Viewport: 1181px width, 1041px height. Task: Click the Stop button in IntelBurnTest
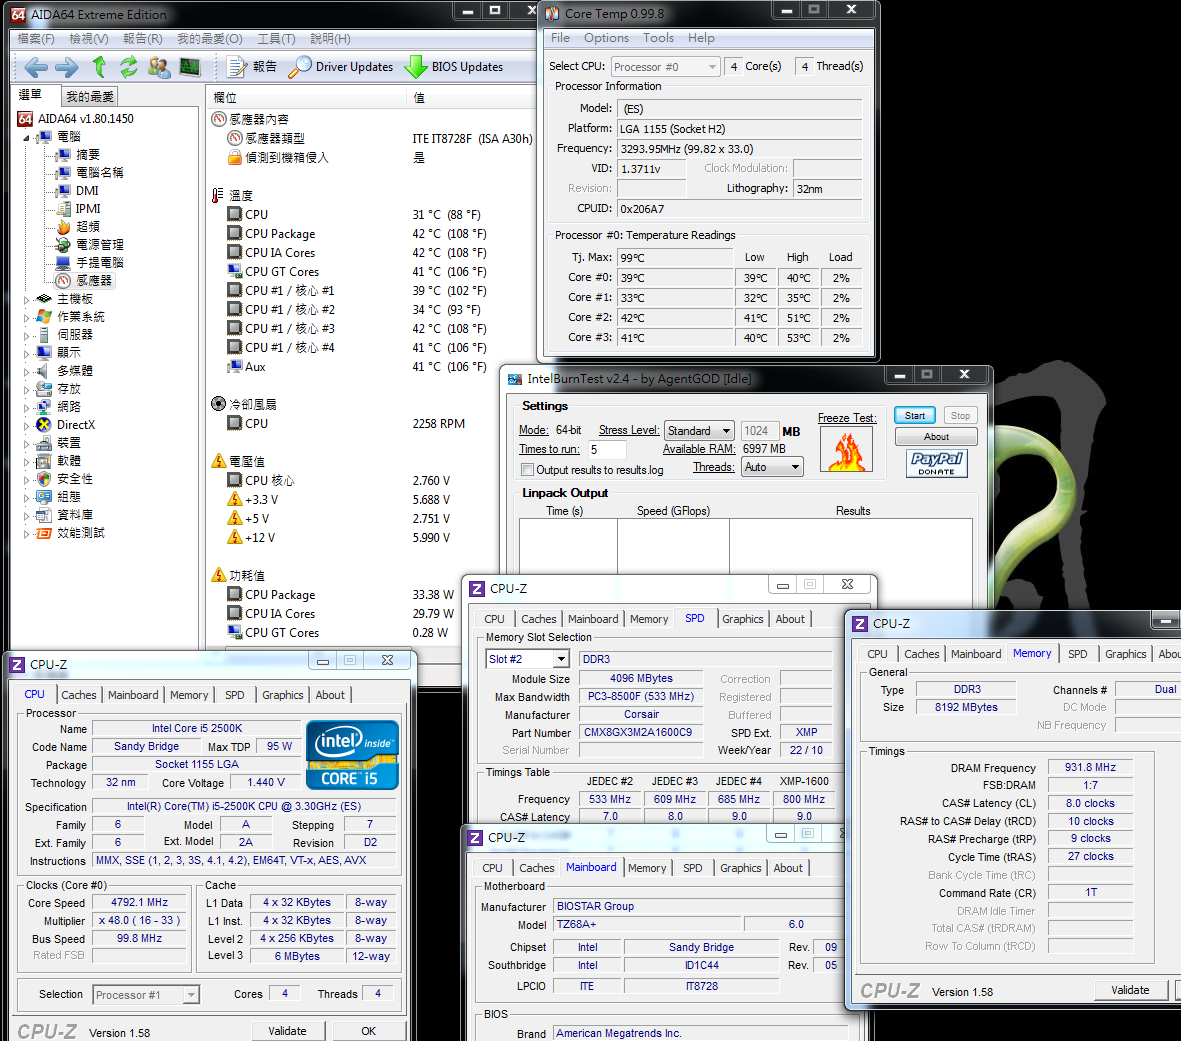(960, 416)
